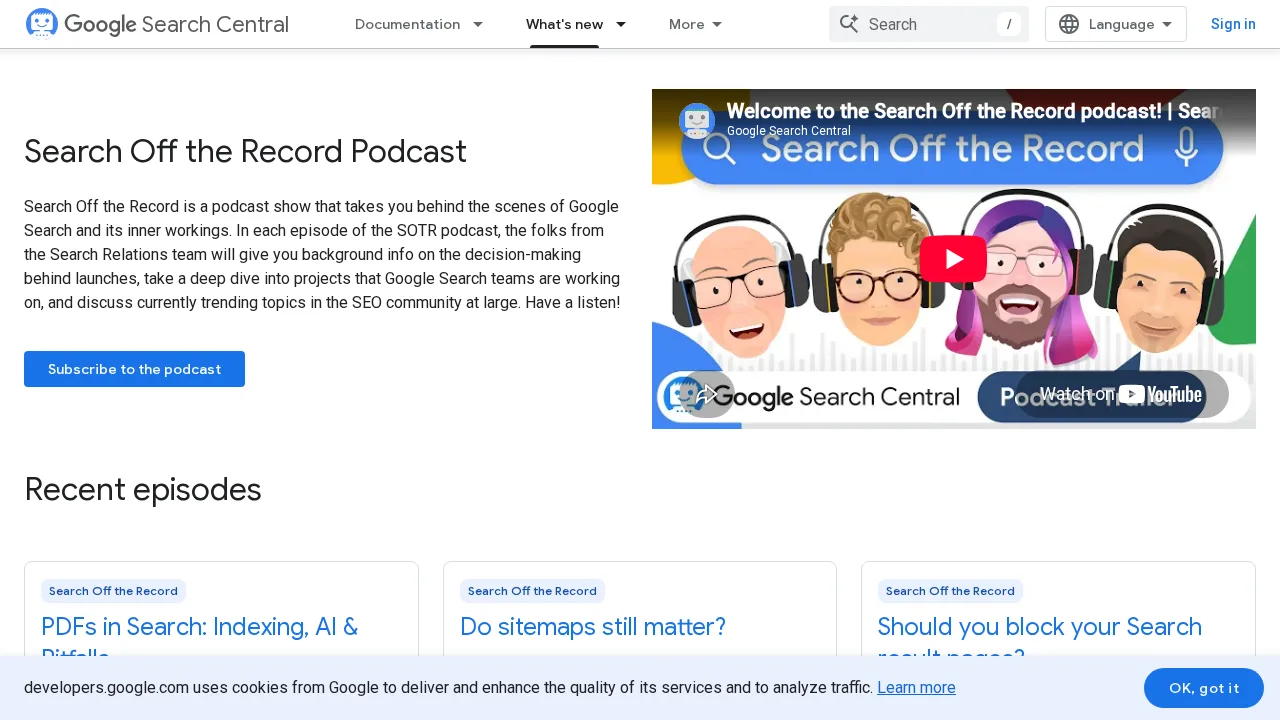
Task: Accept cookies with OK, got it
Action: [x=1204, y=688]
